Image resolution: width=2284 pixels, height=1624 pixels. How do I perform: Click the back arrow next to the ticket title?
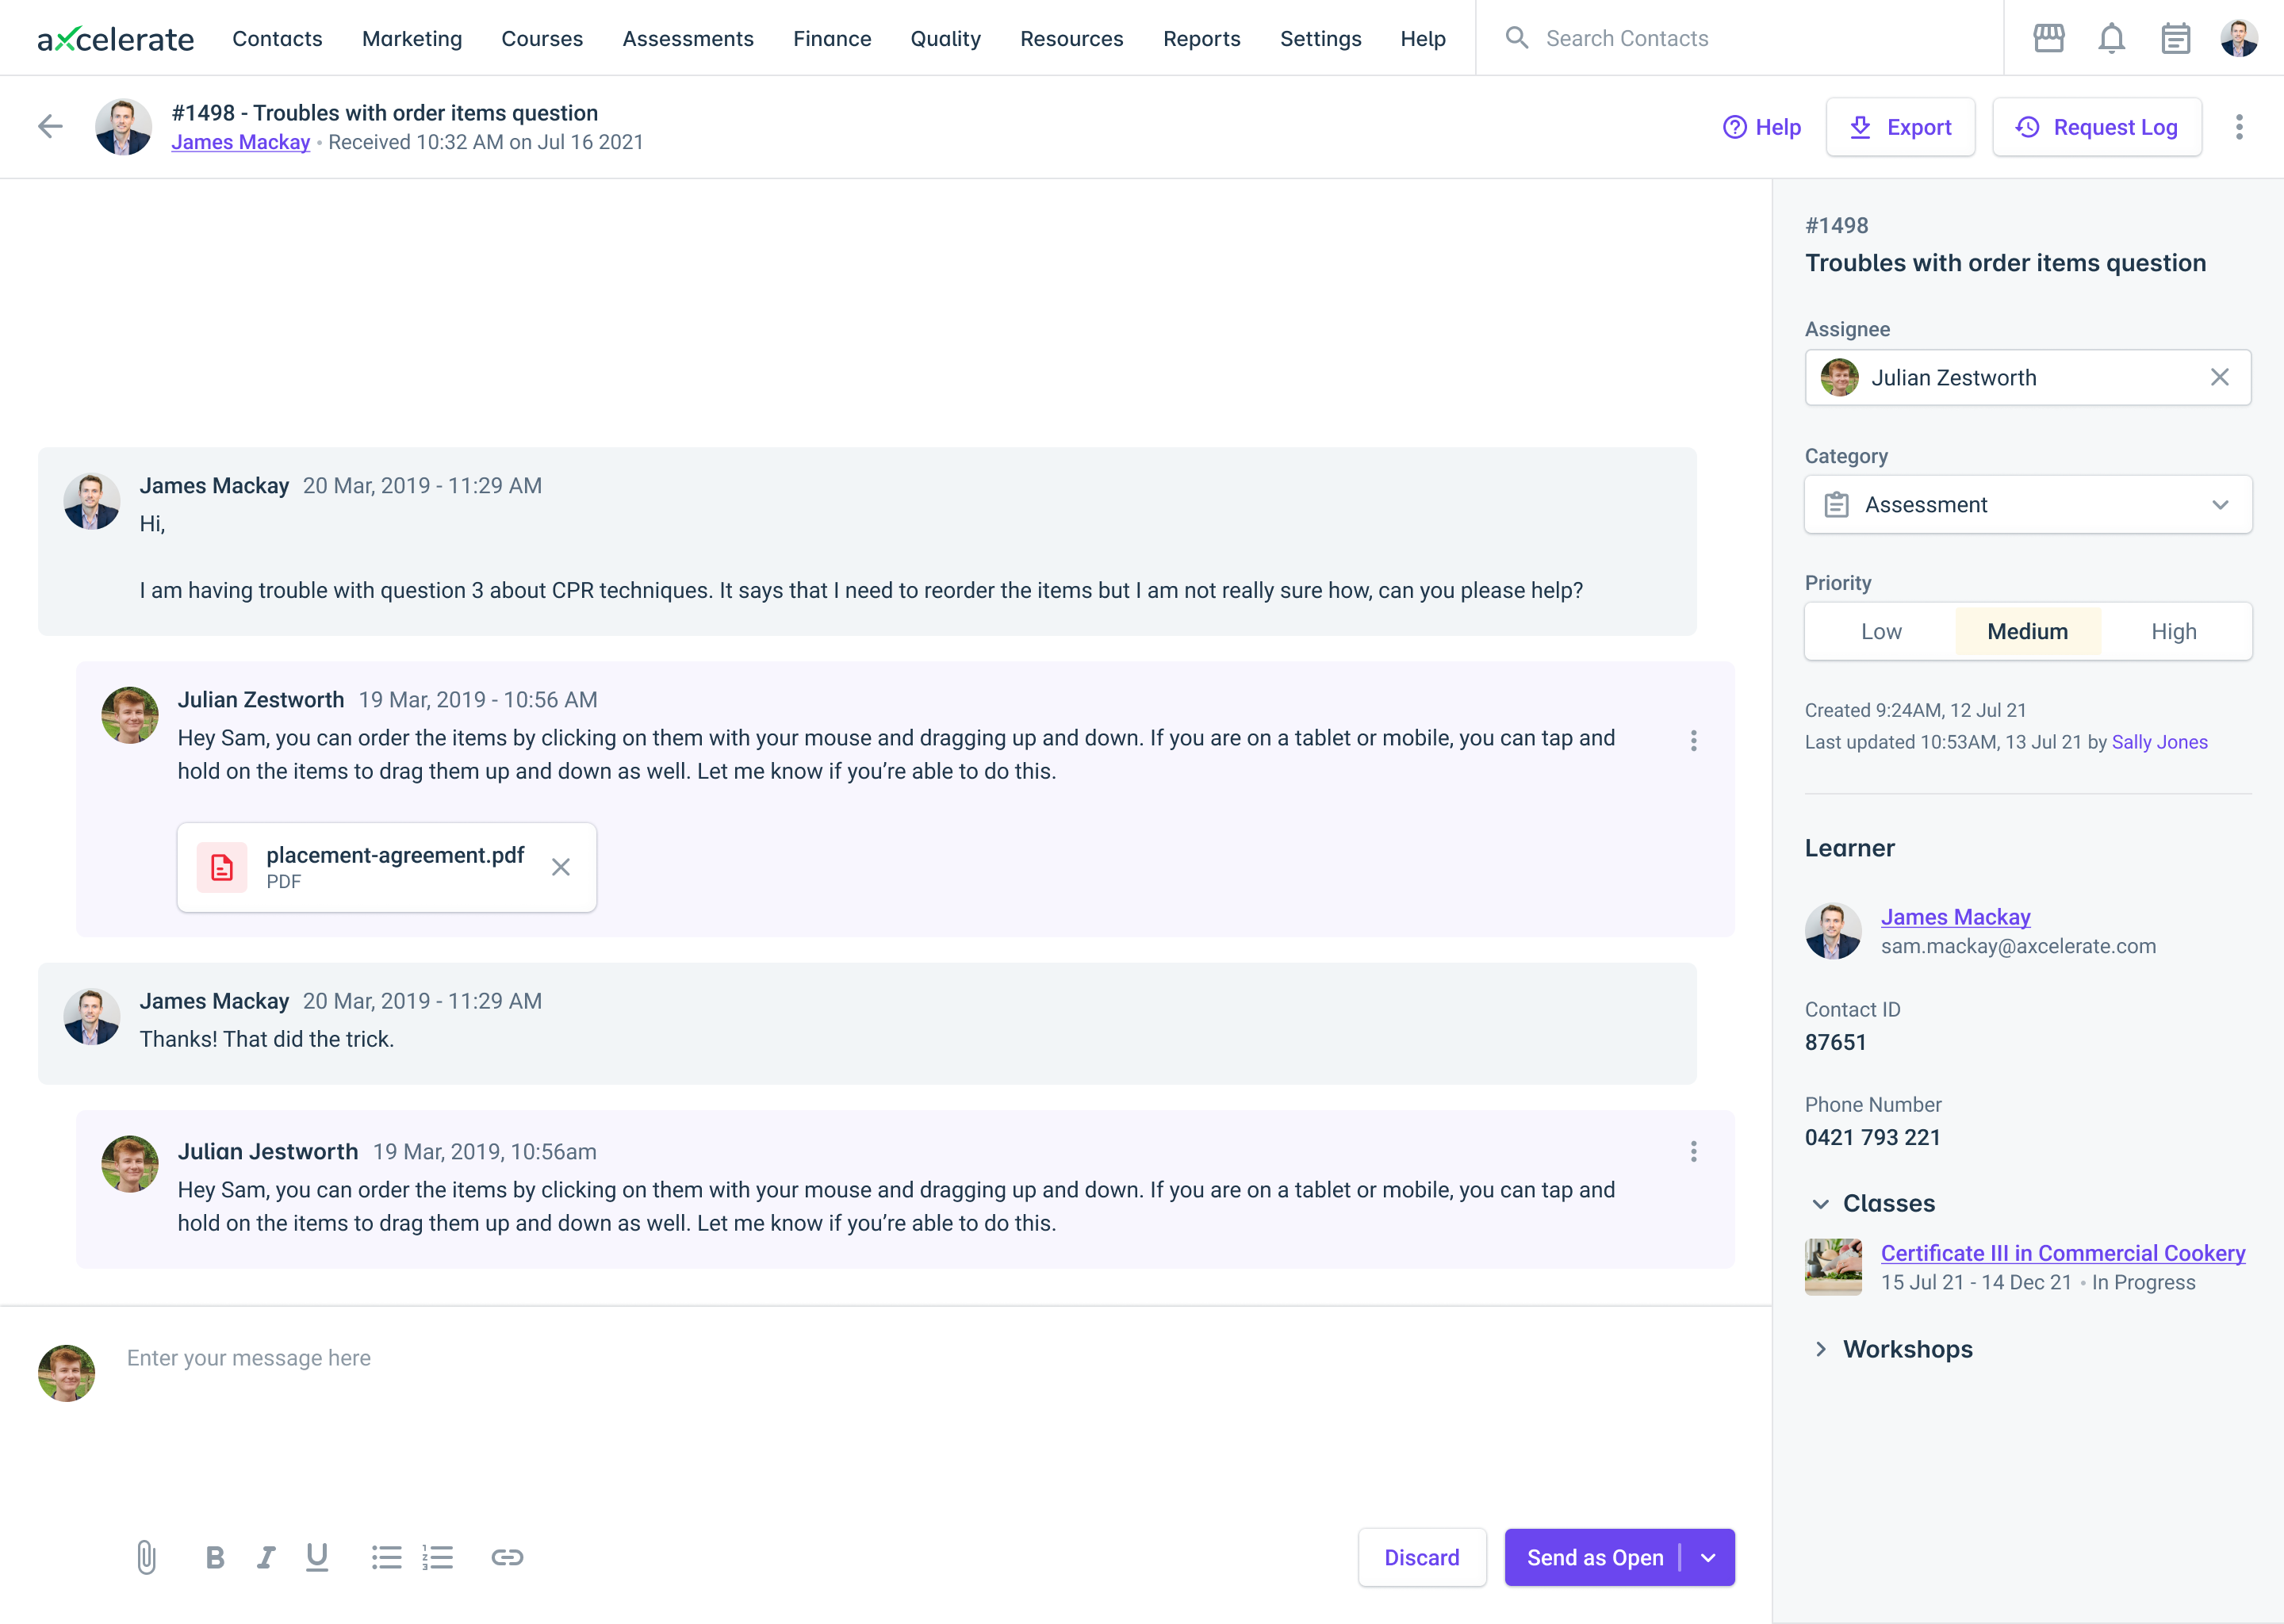pos(49,126)
